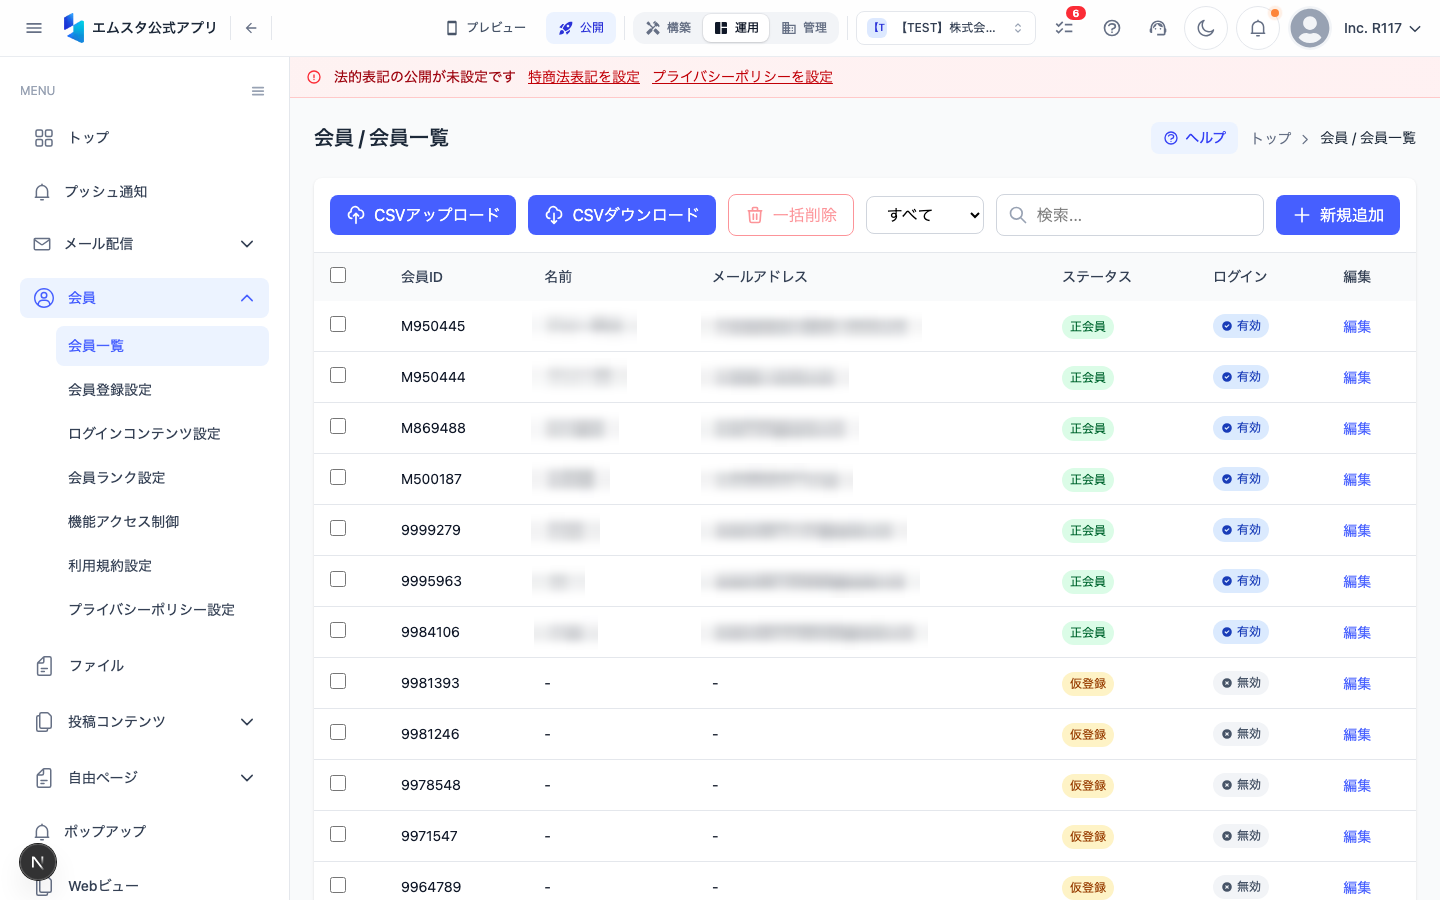
Task: Click the 有効 login badge for M950445
Action: (x=1241, y=326)
